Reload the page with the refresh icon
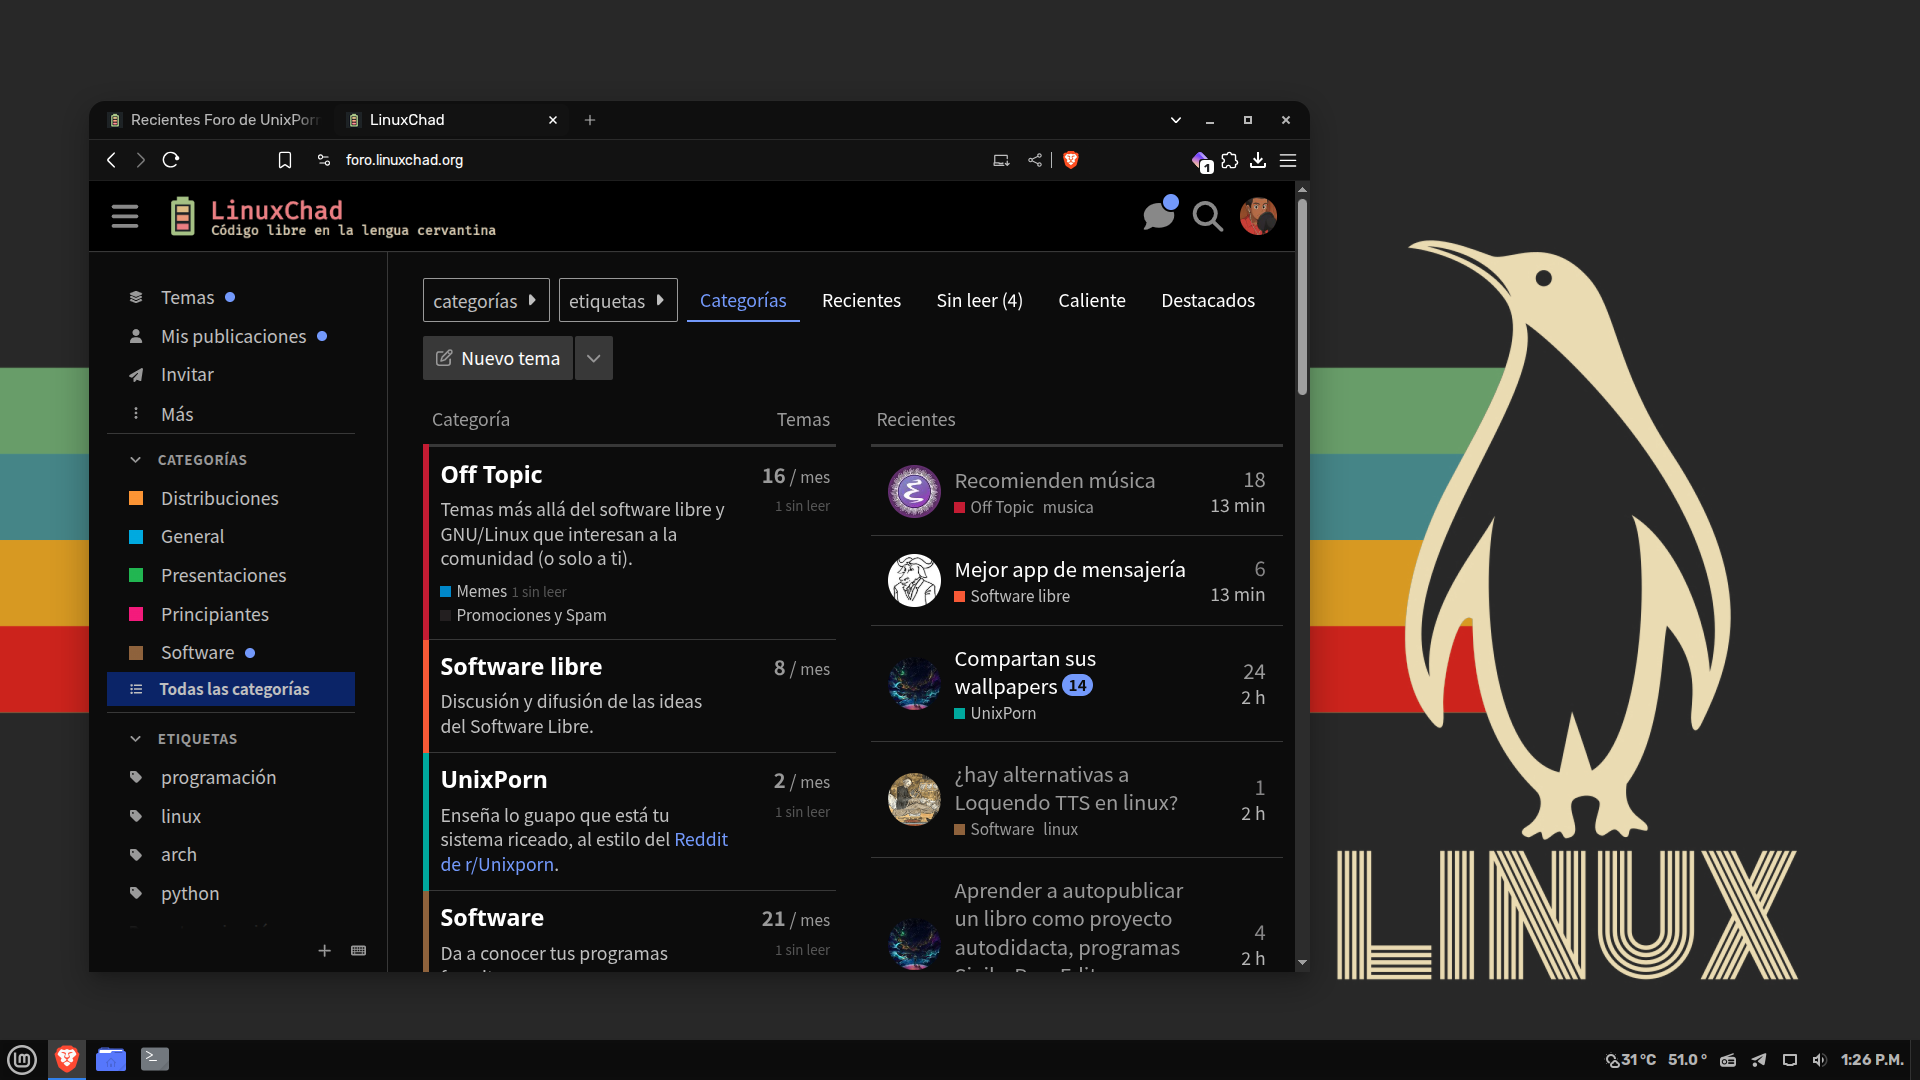Image resolution: width=1920 pixels, height=1080 pixels. point(171,160)
